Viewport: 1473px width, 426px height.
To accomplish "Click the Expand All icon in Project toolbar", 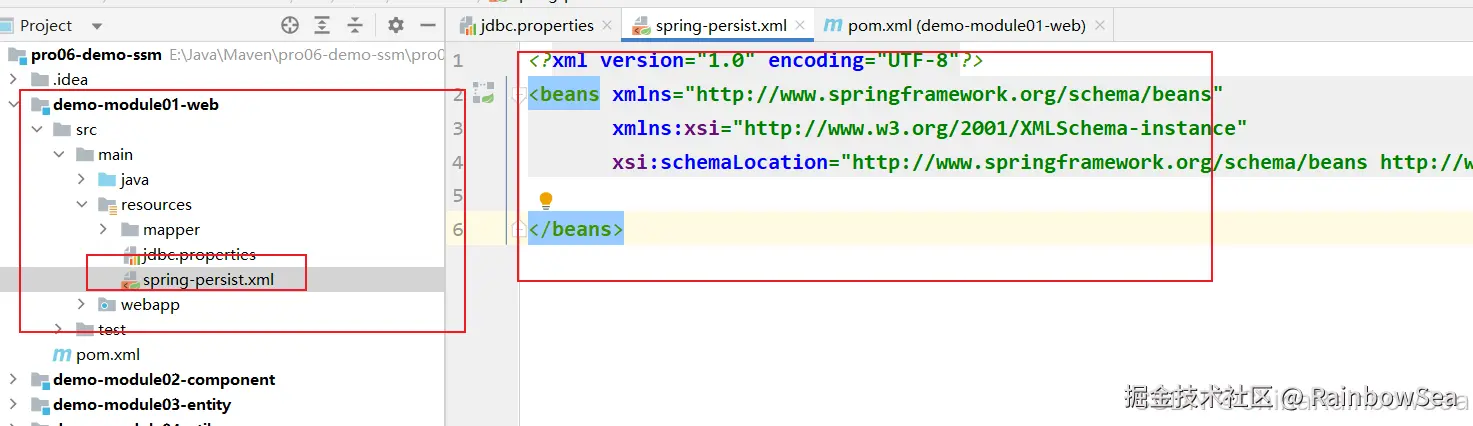I will pyautogui.click(x=322, y=25).
